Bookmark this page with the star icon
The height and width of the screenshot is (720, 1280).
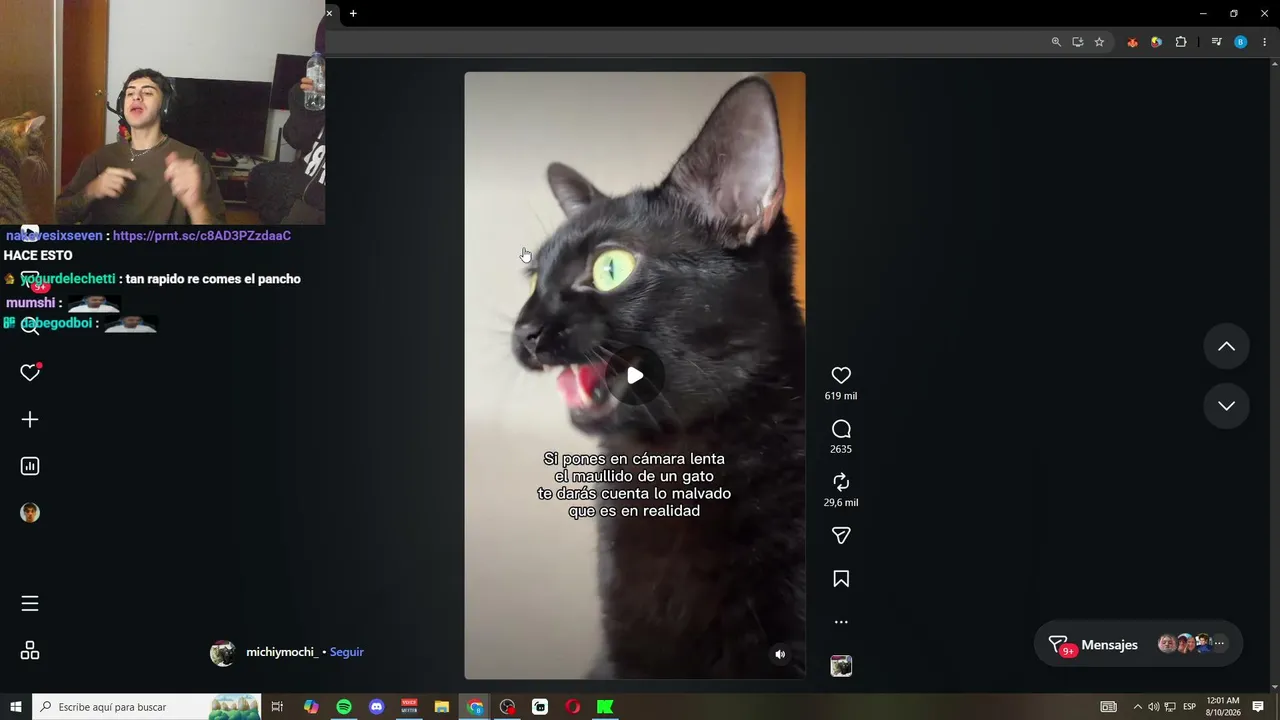(x=1099, y=42)
